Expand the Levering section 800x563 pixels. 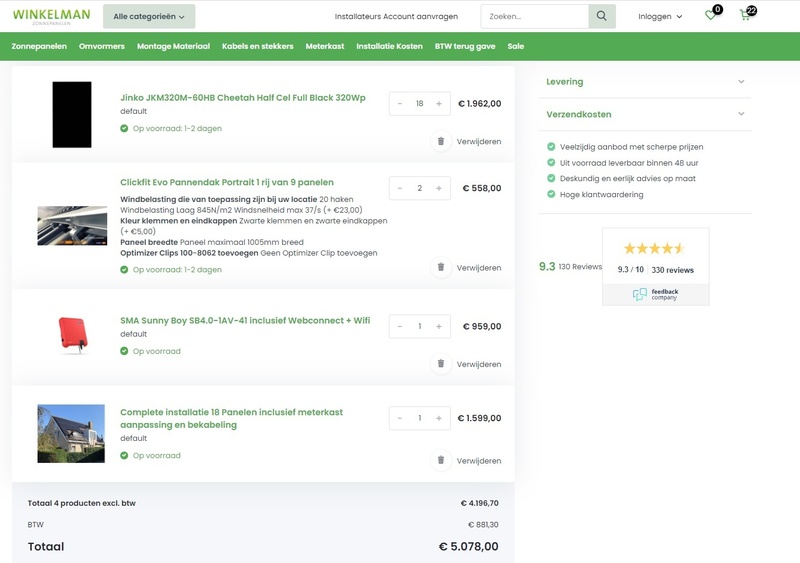(645, 82)
